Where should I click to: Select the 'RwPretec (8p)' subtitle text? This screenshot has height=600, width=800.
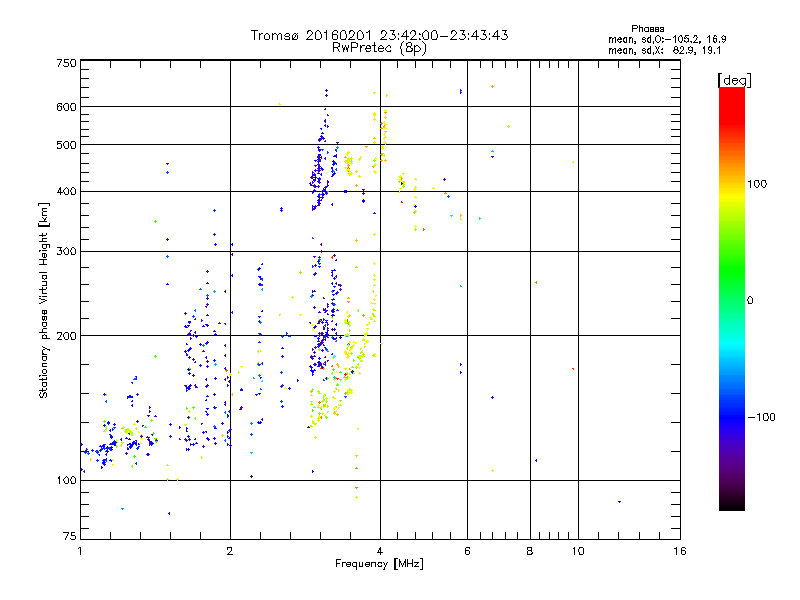coord(379,48)
